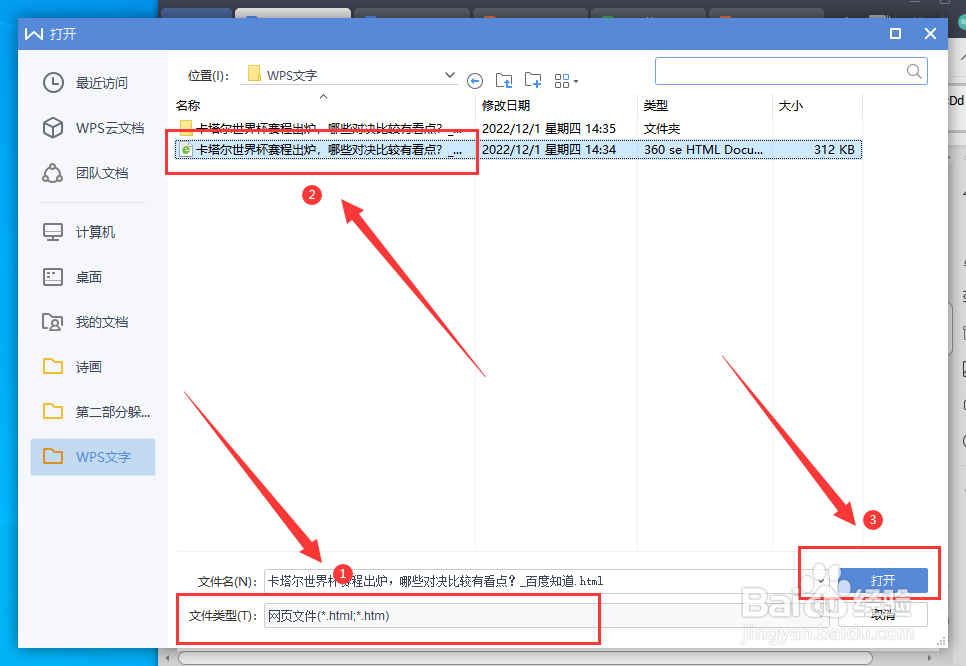Screen dimensions: 966x666
Task: Create a new folder
Action: (533, 80)
